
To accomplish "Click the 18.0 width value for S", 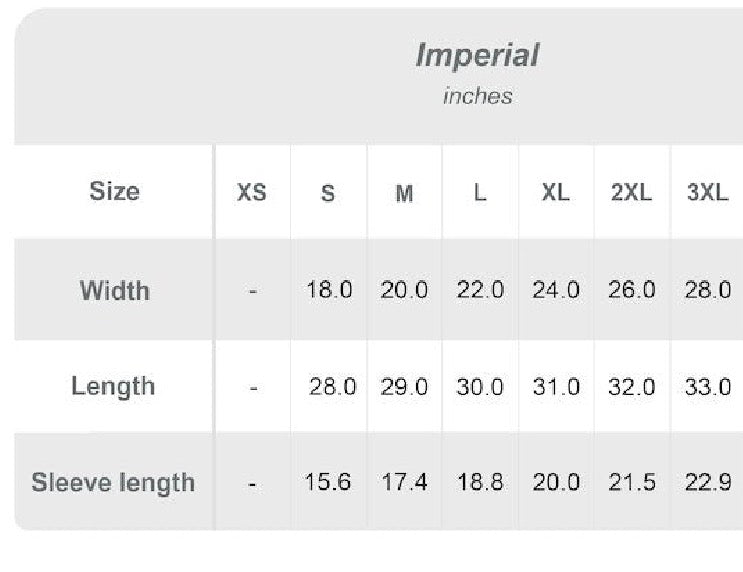I will (329, 290).
